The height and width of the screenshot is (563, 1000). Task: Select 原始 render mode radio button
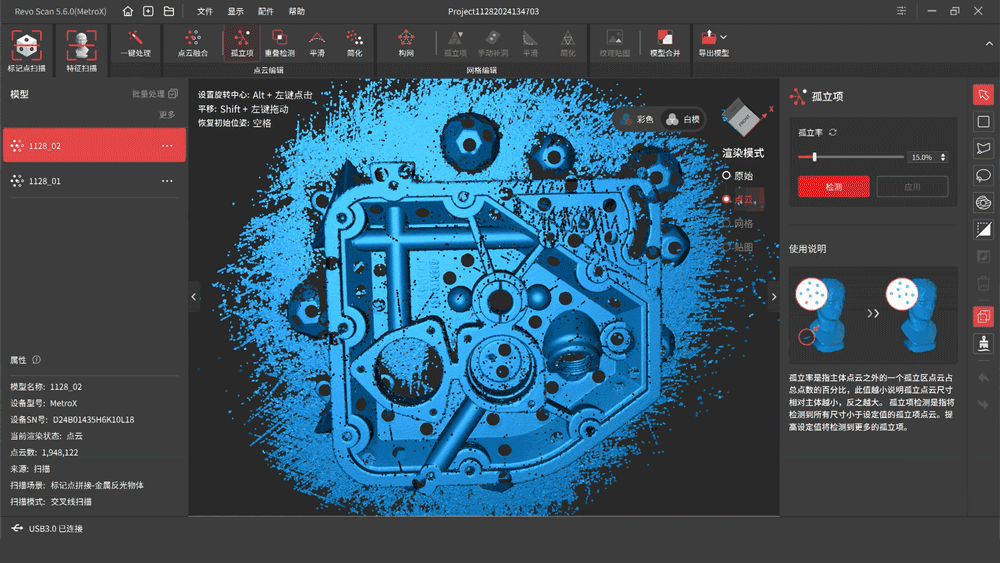click(x=727, y=175)
